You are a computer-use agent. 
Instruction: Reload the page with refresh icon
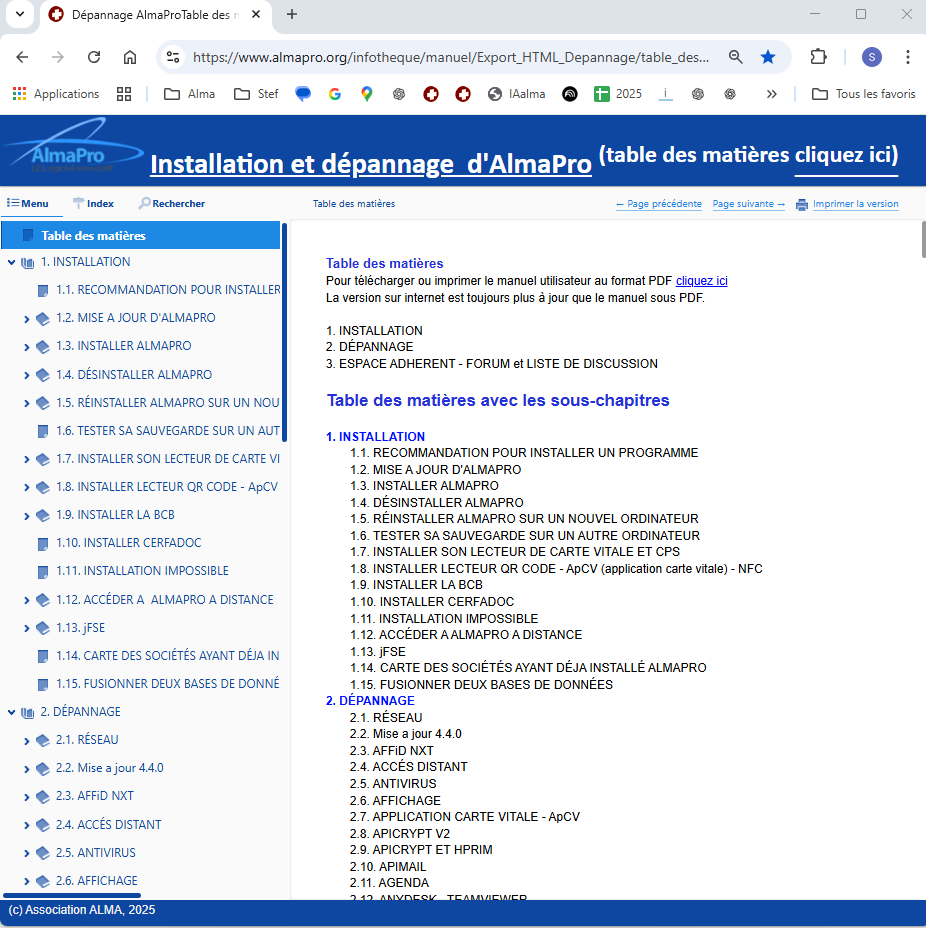[x=94, y=57]
